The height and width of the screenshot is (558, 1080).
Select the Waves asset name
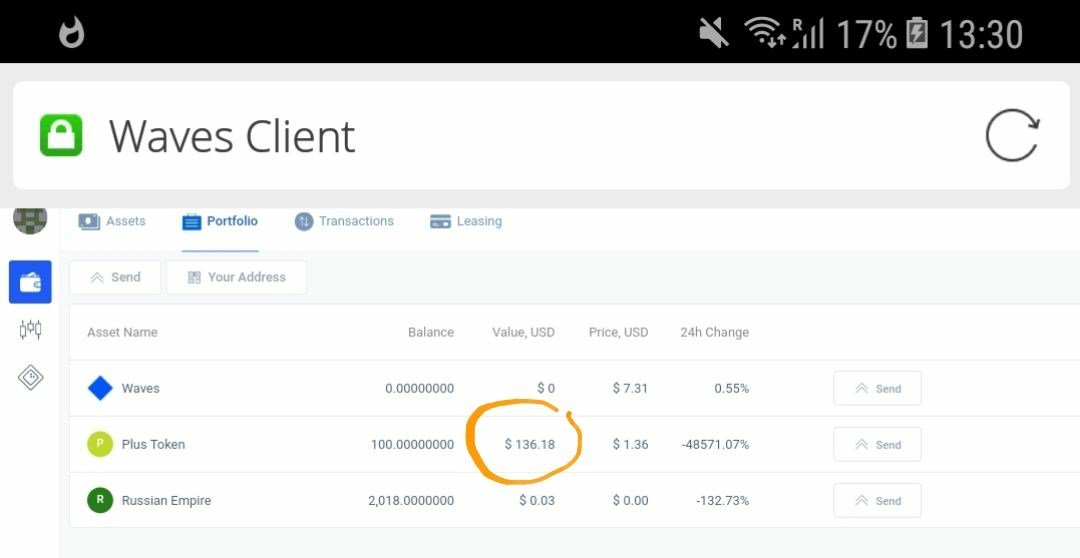point(141,389)
